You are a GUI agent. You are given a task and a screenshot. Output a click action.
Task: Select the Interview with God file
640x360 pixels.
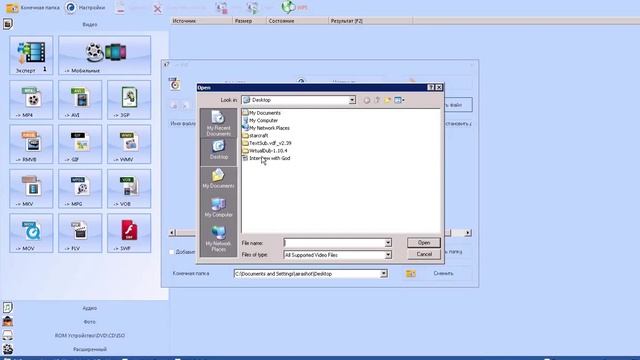point(266,158)
